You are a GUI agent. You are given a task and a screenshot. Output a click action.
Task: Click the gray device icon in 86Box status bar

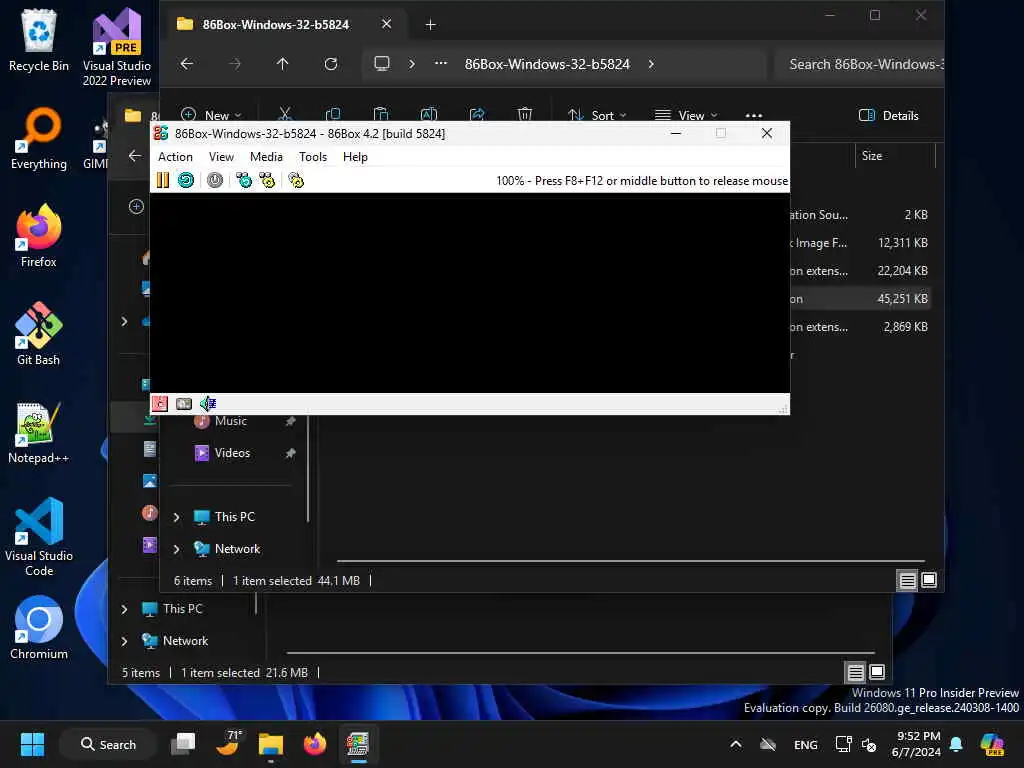[x=184, y=404]
